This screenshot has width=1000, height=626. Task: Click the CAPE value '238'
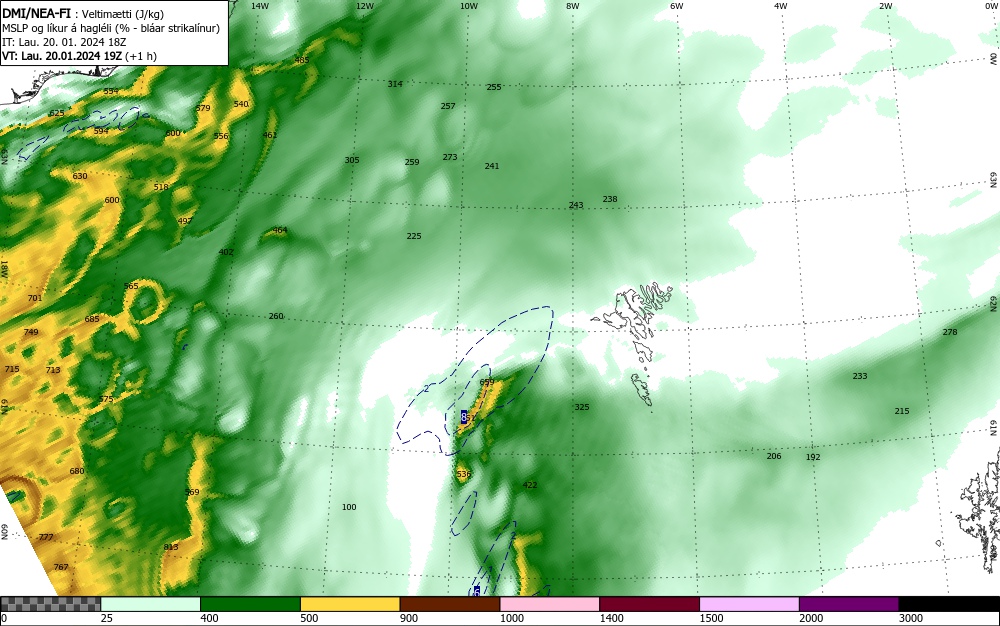tap(610, 199)
